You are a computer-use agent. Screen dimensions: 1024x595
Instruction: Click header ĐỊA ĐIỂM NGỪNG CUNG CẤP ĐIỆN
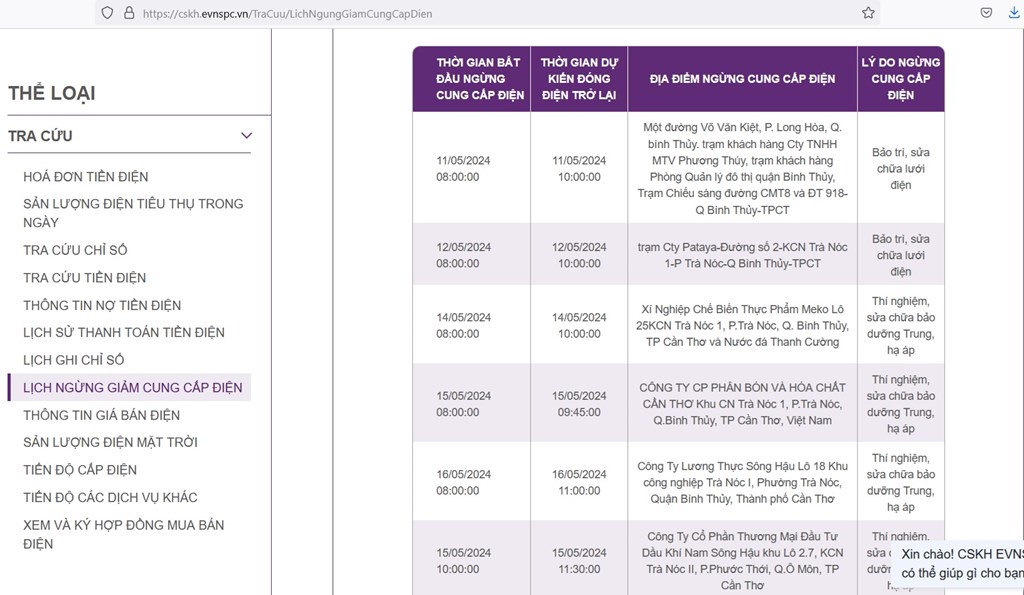pyautogui.click(x=742, y=79)
